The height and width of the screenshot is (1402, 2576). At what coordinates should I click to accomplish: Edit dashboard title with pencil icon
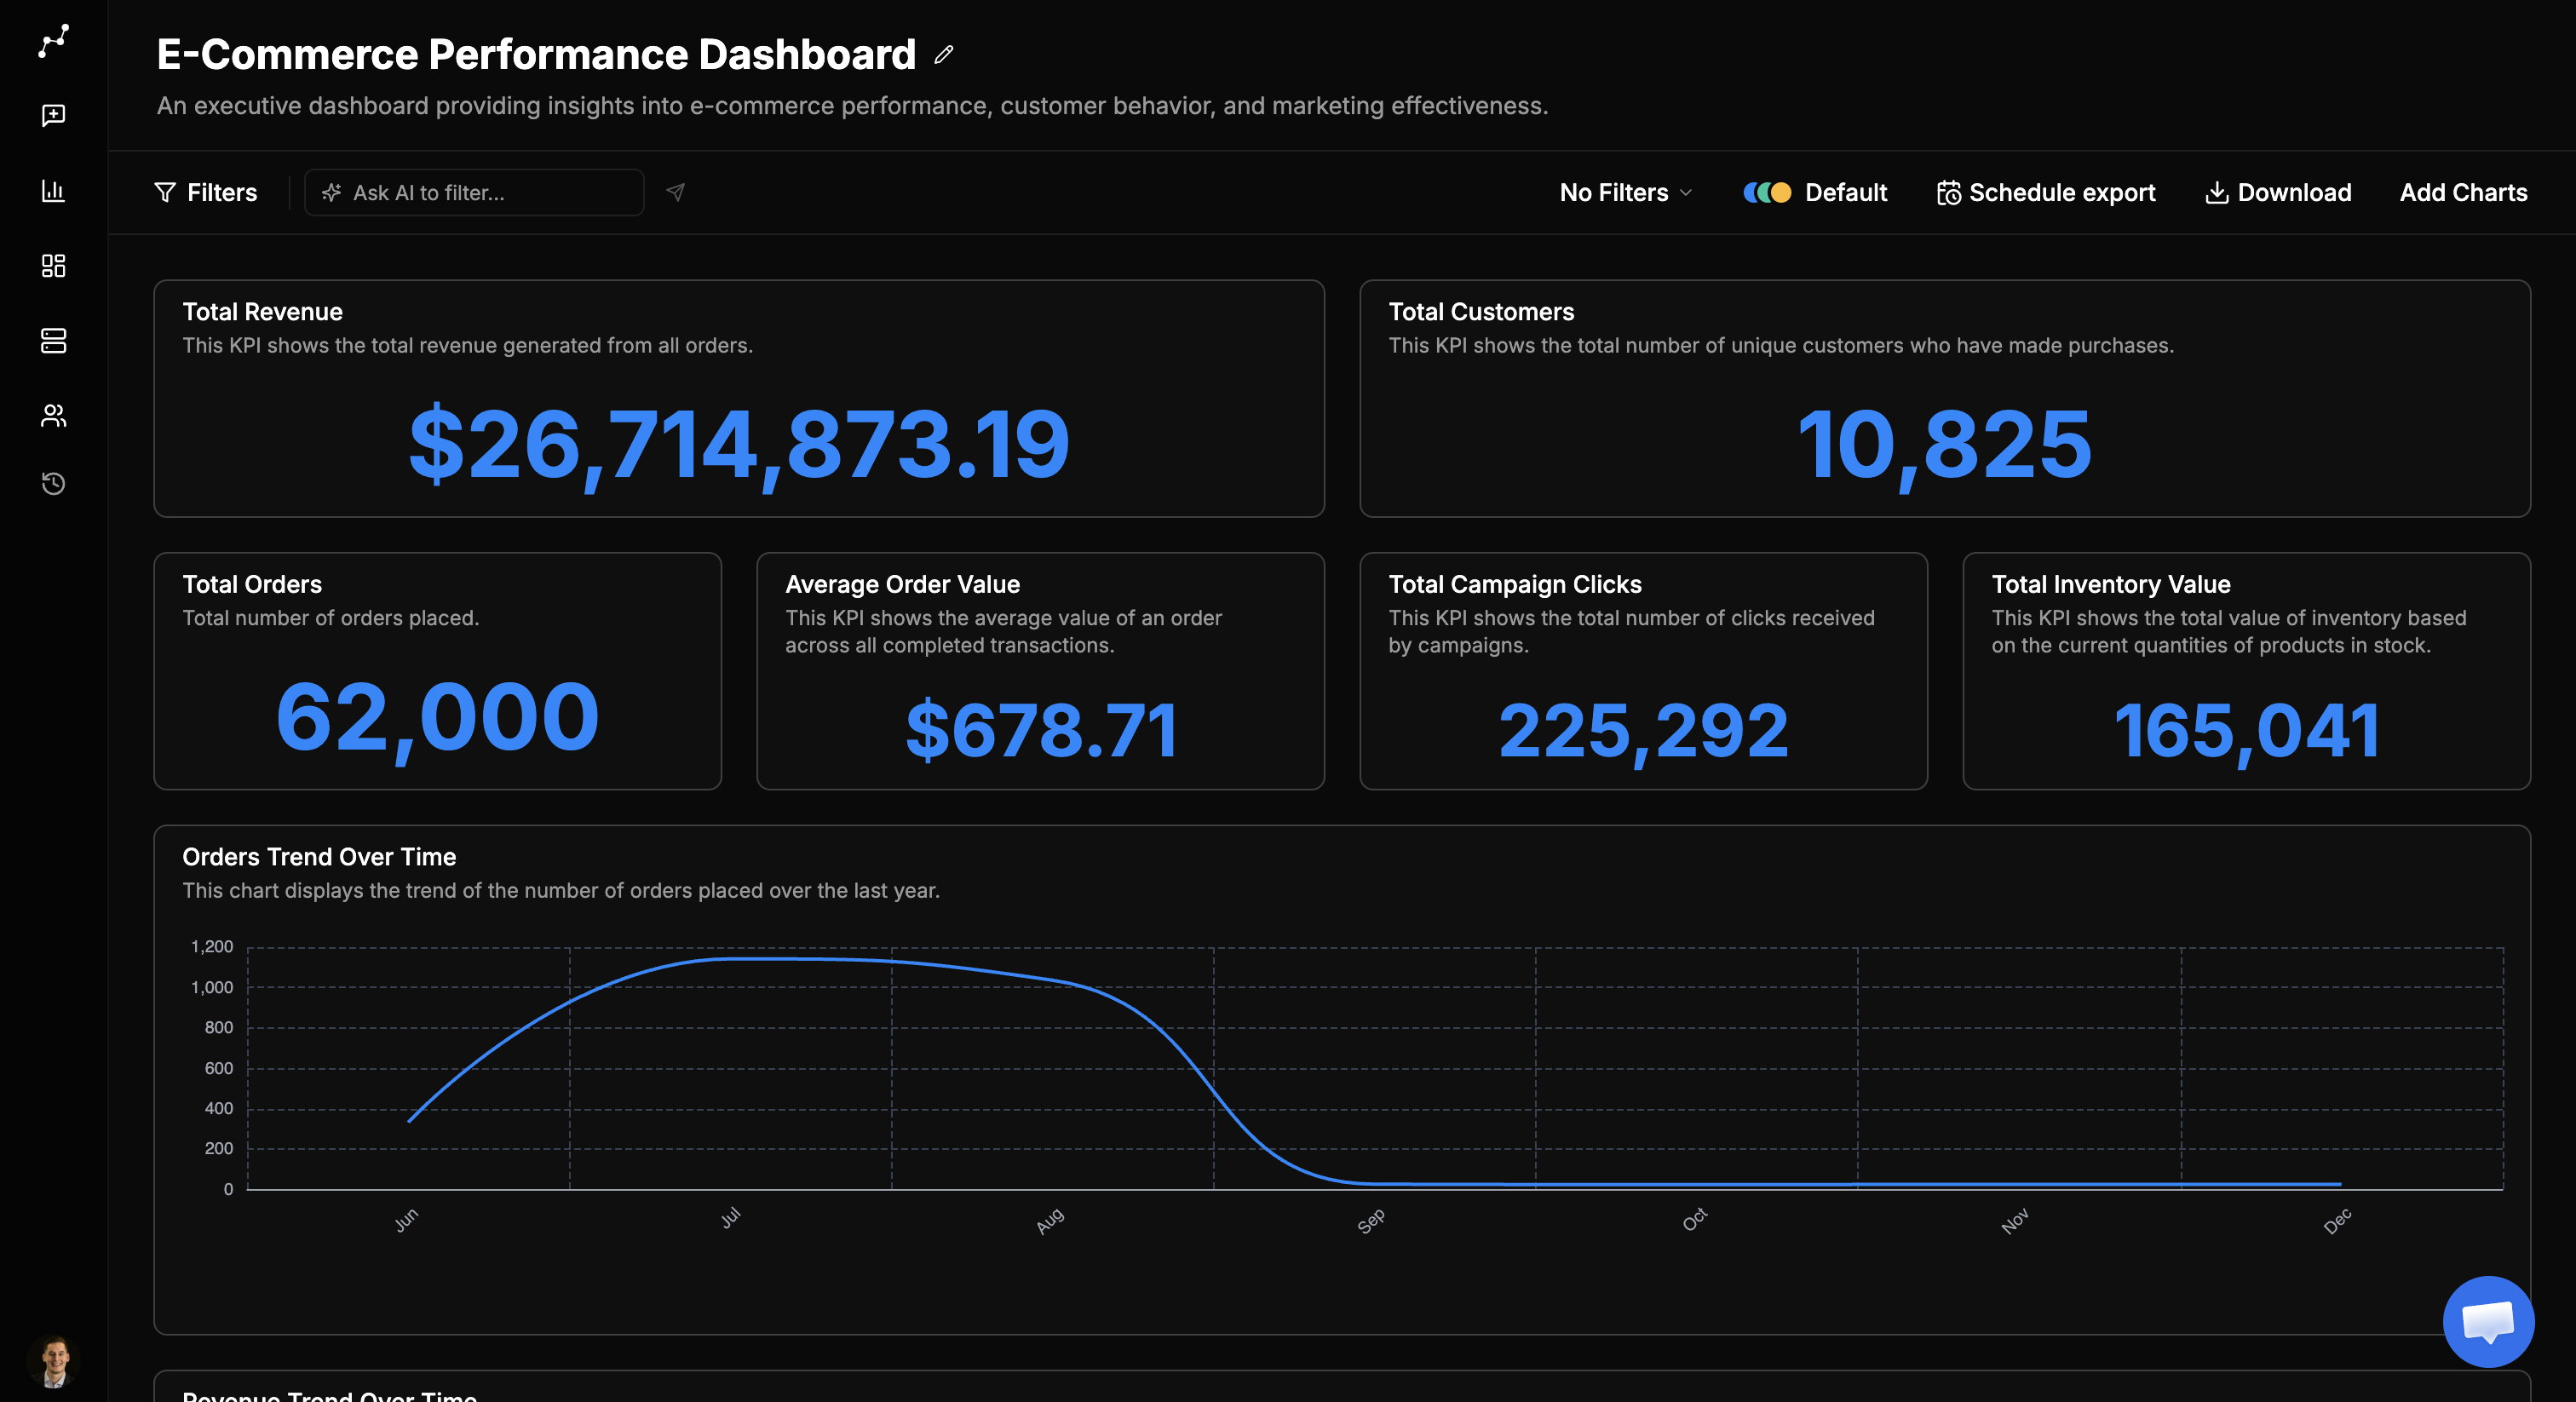coord(943,55)
